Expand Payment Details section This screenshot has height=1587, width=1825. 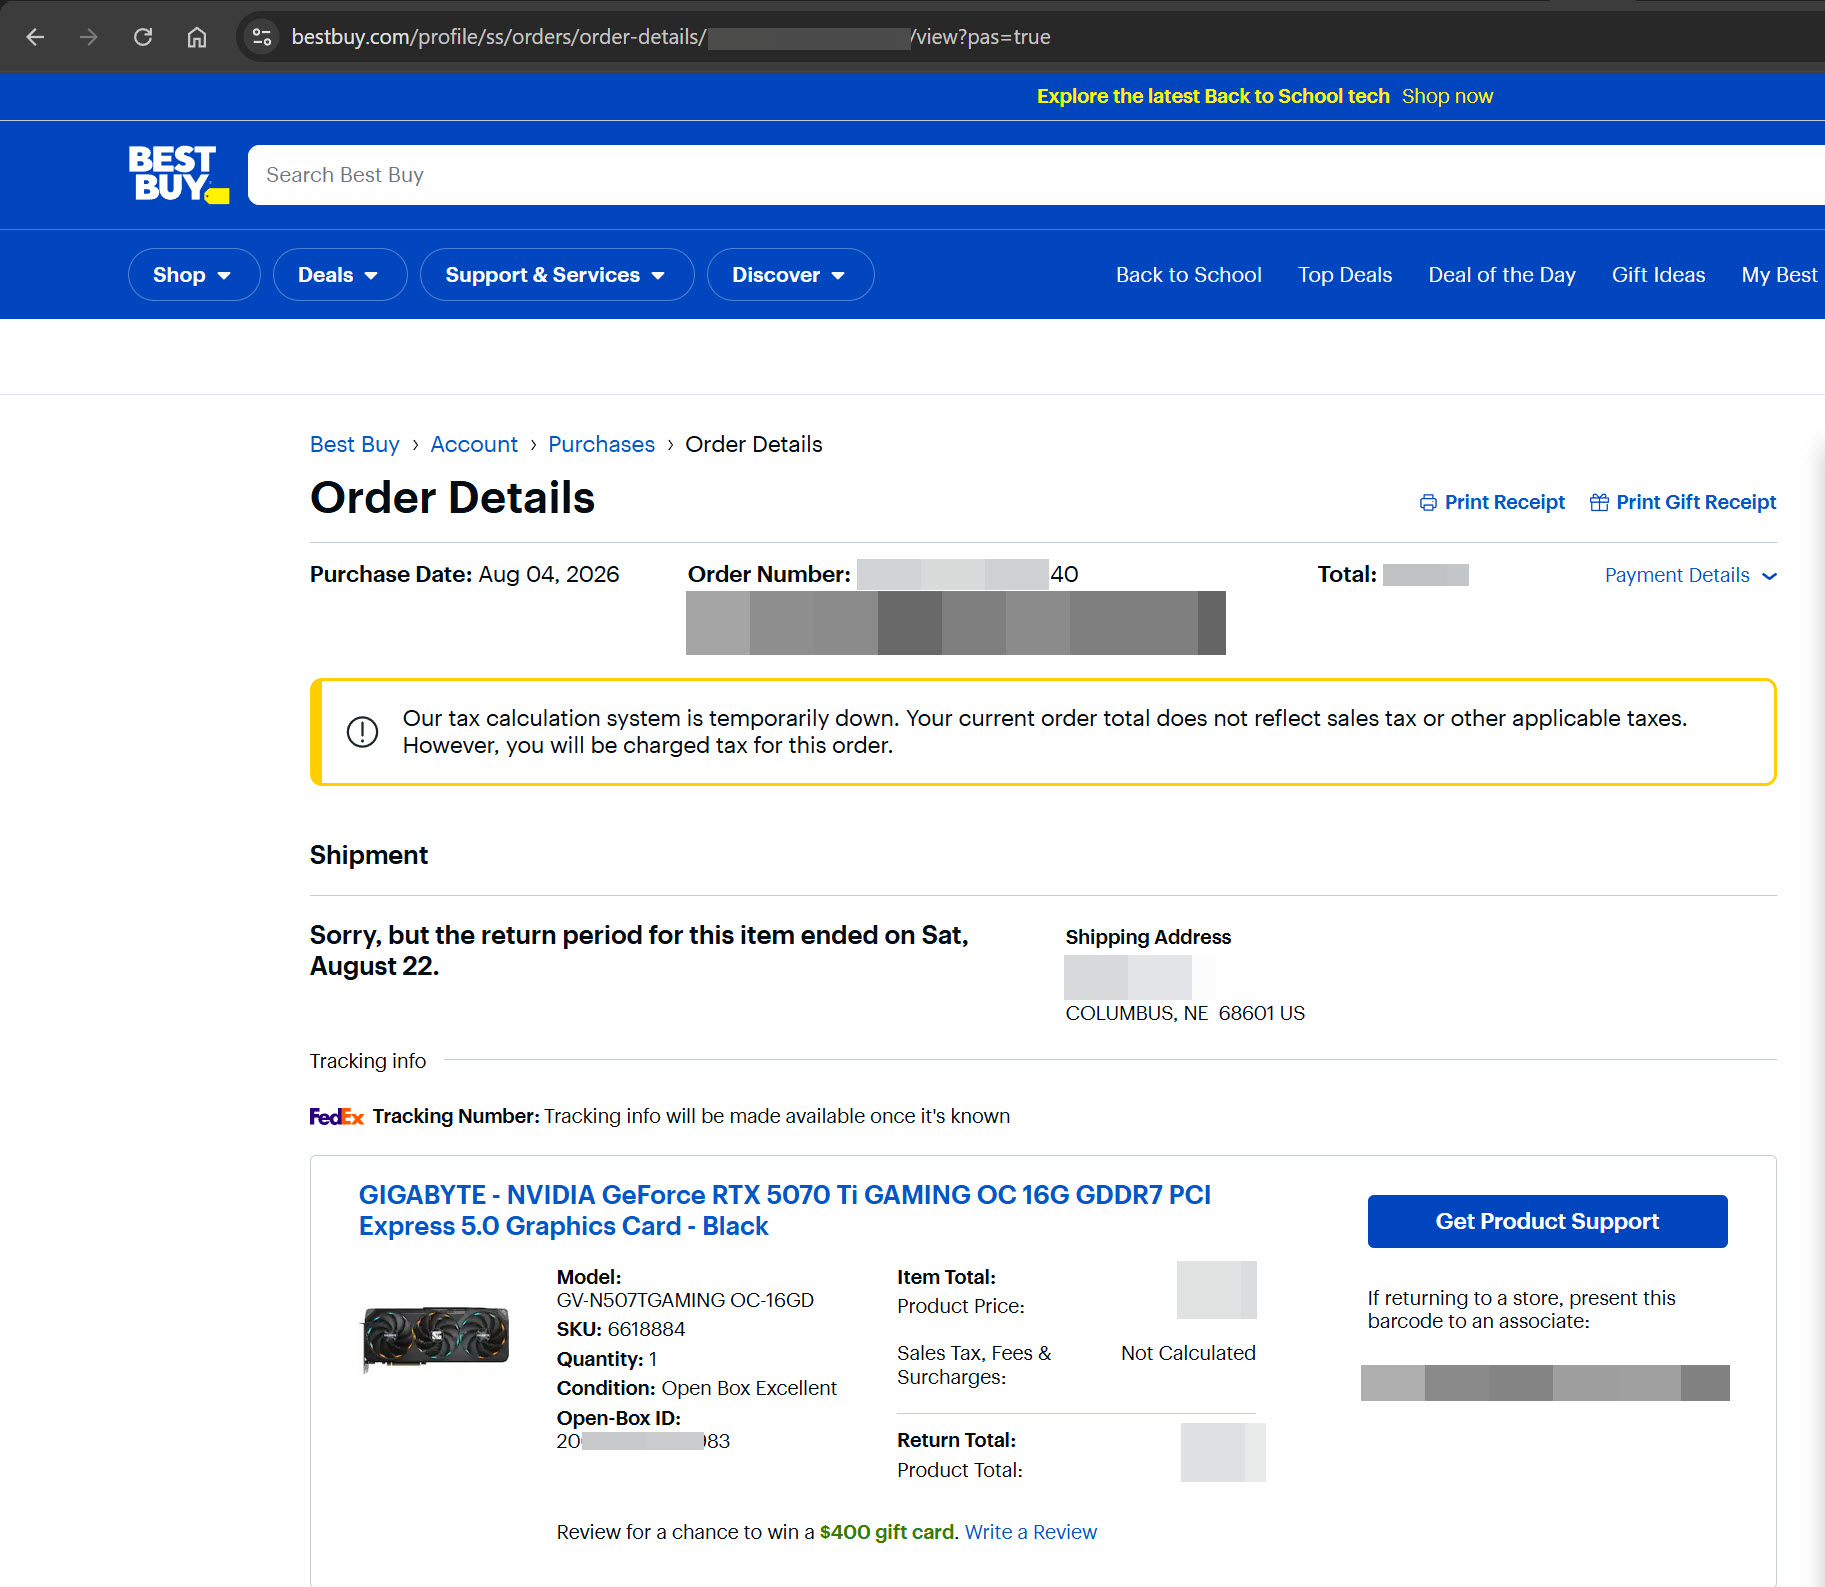(1690, 575)
